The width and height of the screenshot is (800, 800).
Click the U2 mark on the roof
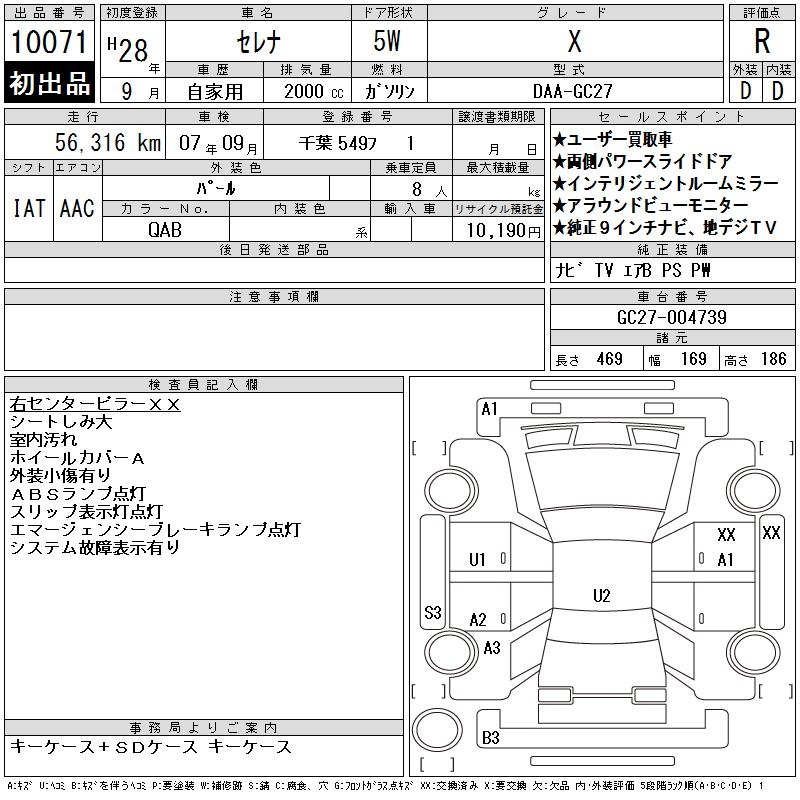click(602, 595)
